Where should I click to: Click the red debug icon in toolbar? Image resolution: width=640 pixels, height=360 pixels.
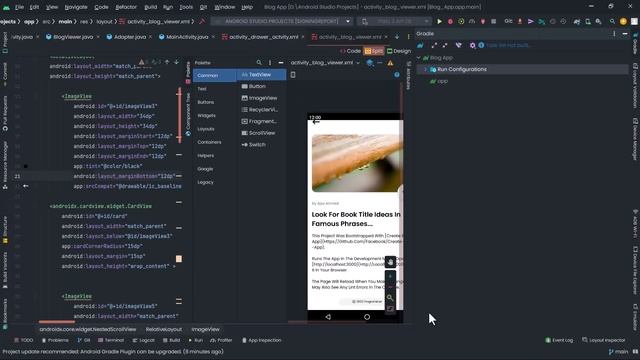click(450, 21)
